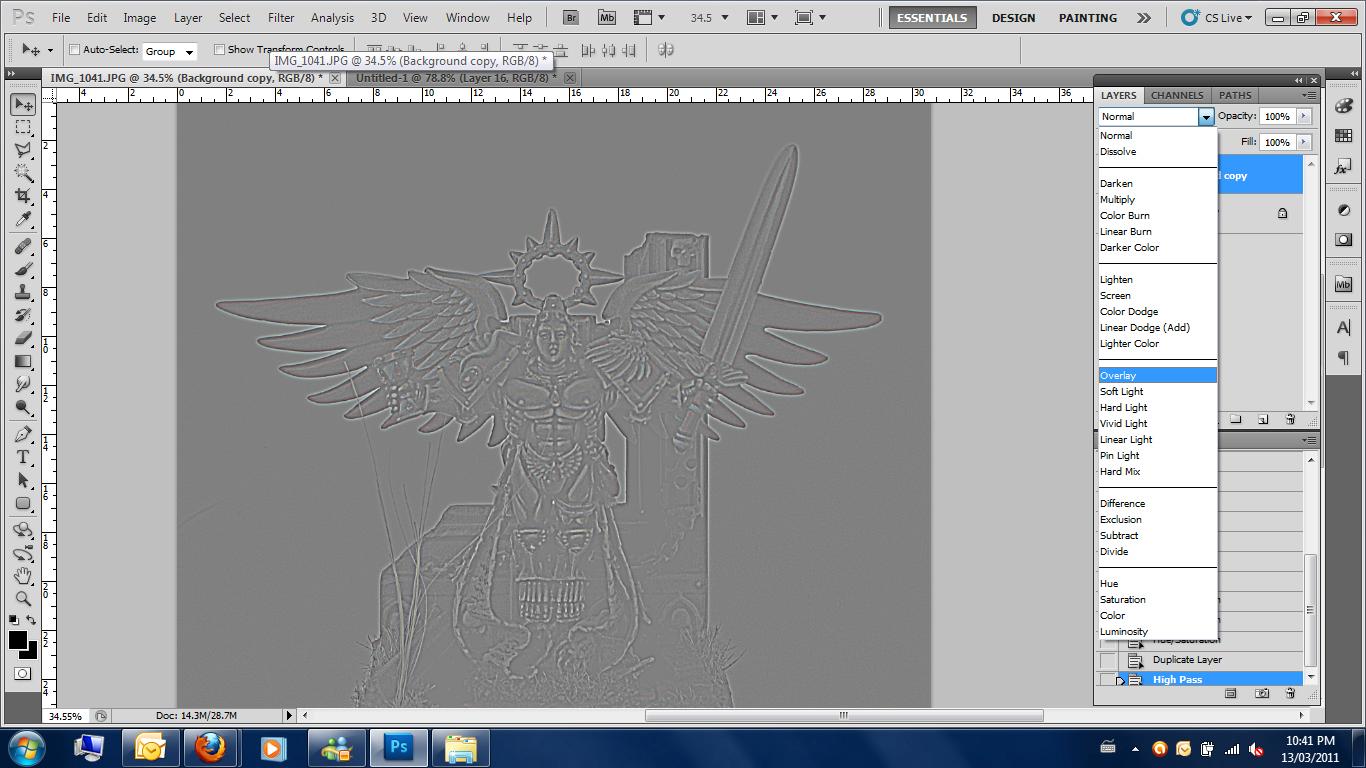Open the blend mode dropdown arrow

point(1206,117)
